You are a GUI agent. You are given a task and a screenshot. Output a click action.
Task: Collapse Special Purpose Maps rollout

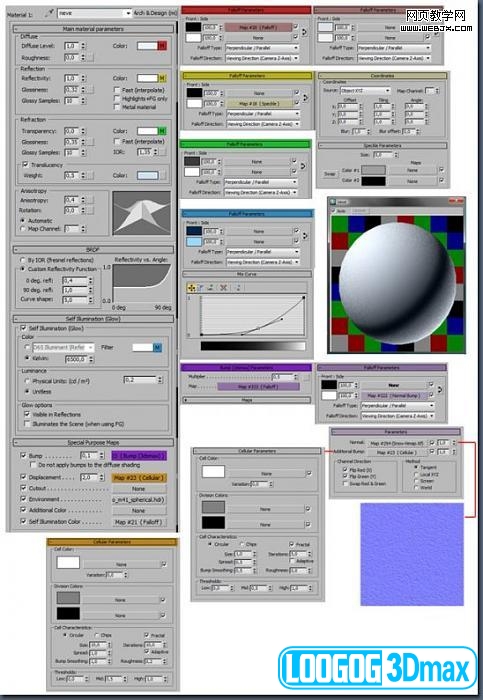(93, 443)
